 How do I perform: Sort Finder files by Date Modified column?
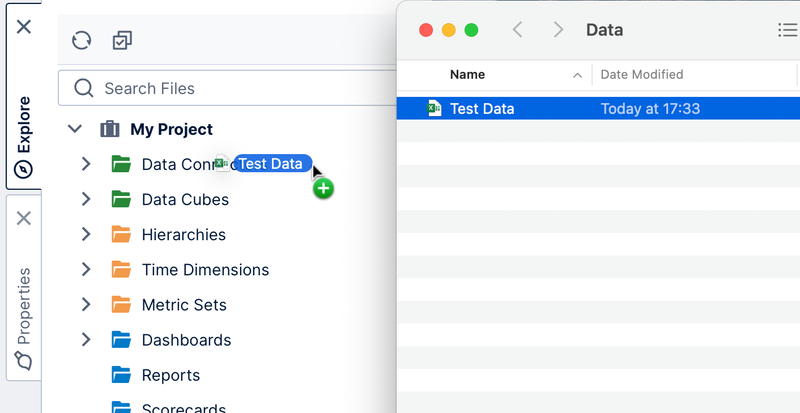point(642,75)
